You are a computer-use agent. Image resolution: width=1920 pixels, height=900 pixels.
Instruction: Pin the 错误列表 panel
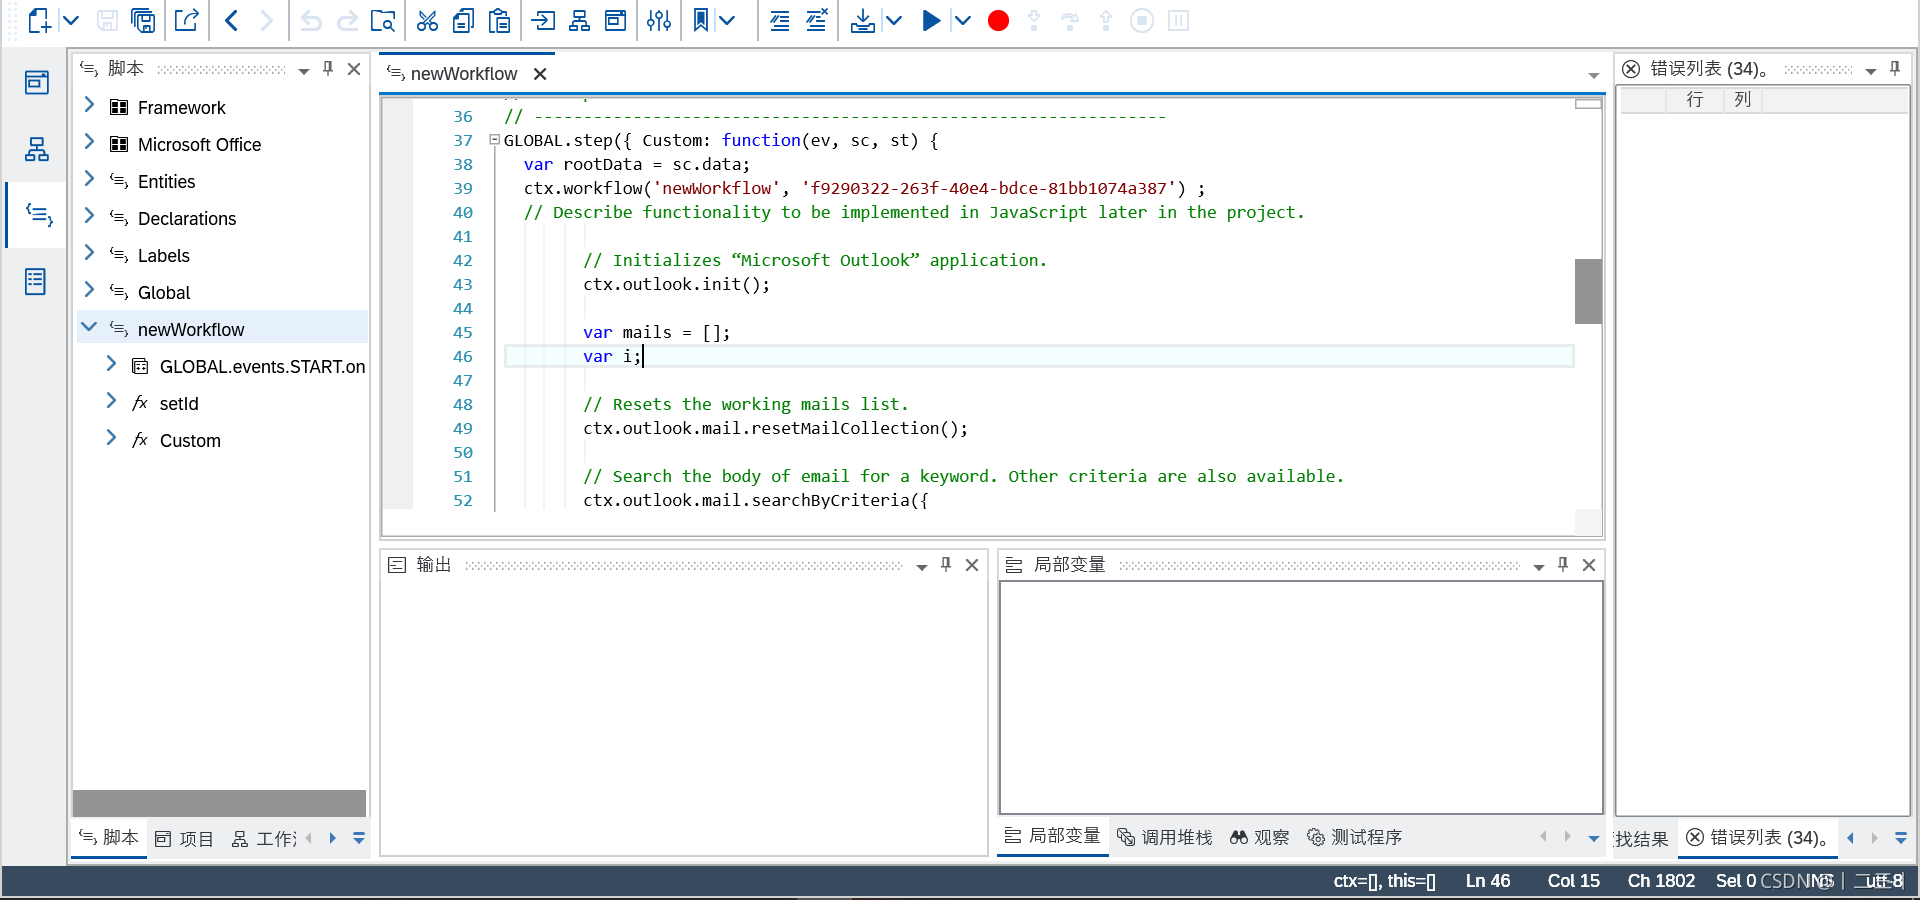coord(1895,68)
